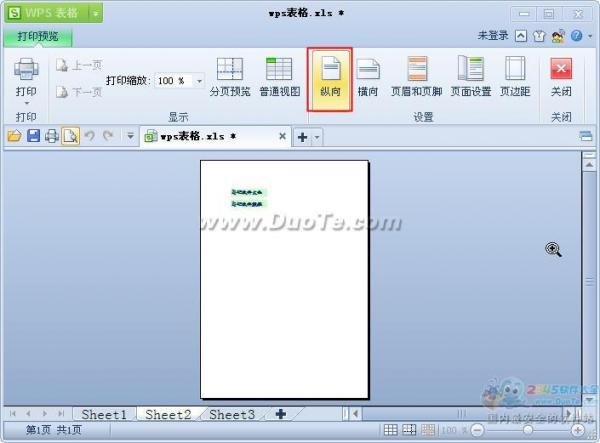Select the reading mode icon in status bar
The height and width of the screenshot is (443, 600).
[x=428, y=430]
